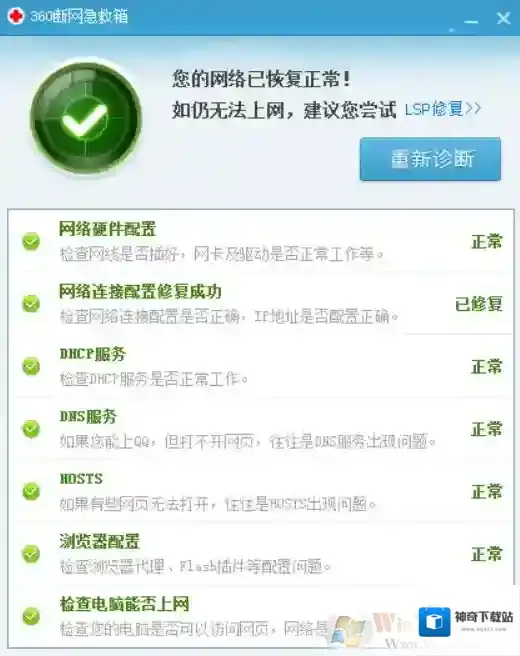
Task: Click the green check icon beside 网络硬件配置
Action: tap(31, 241)
